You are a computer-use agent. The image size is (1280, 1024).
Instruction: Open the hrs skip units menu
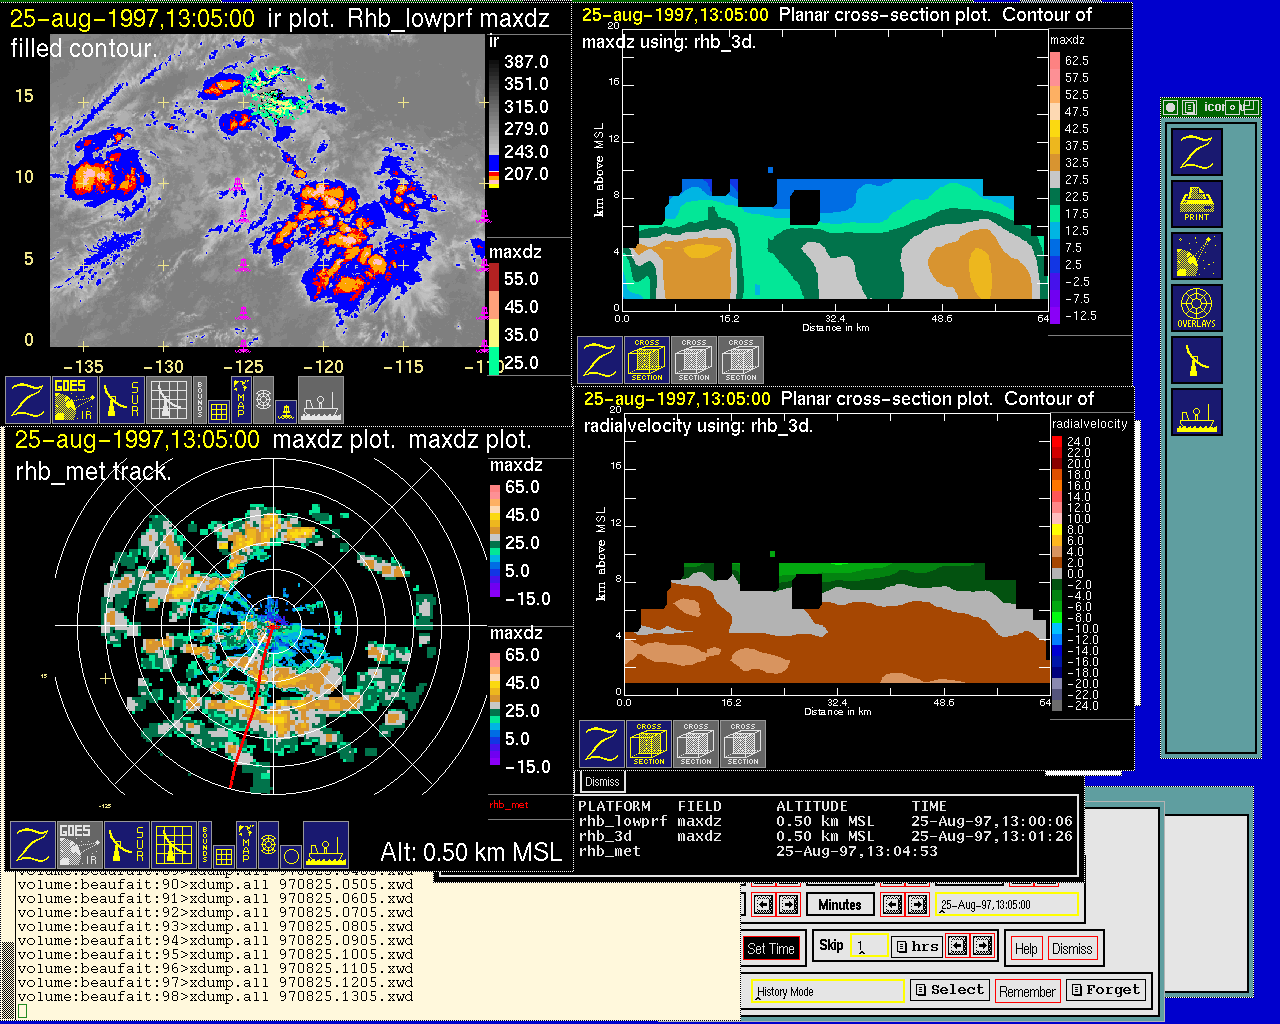916,946
